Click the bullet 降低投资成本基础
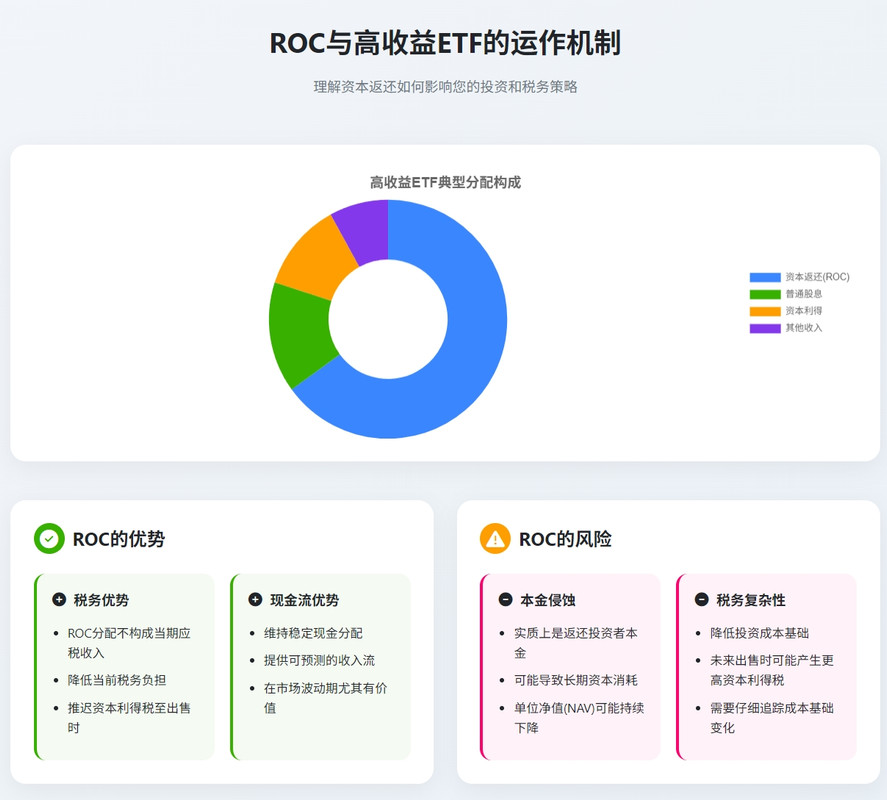Screen dimensions: 887x800 tap(759, 633)
